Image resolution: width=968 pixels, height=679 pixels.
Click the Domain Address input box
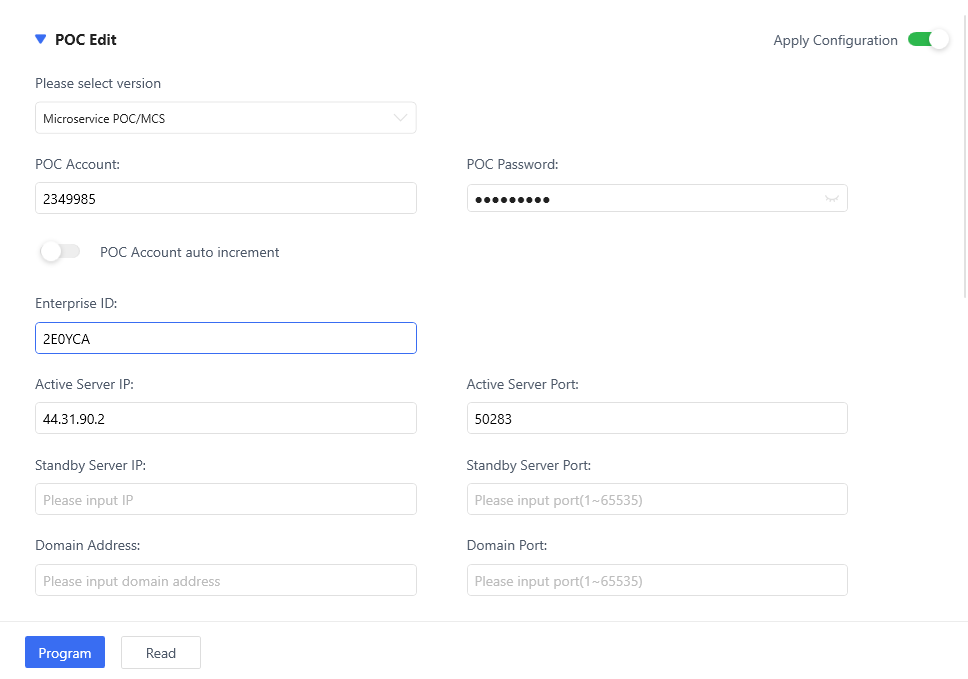225,581
